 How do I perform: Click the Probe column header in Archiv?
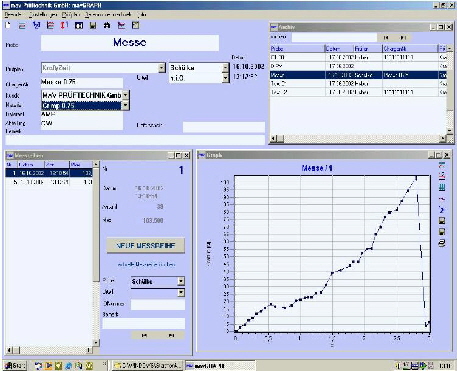click(x=297, y=49)
